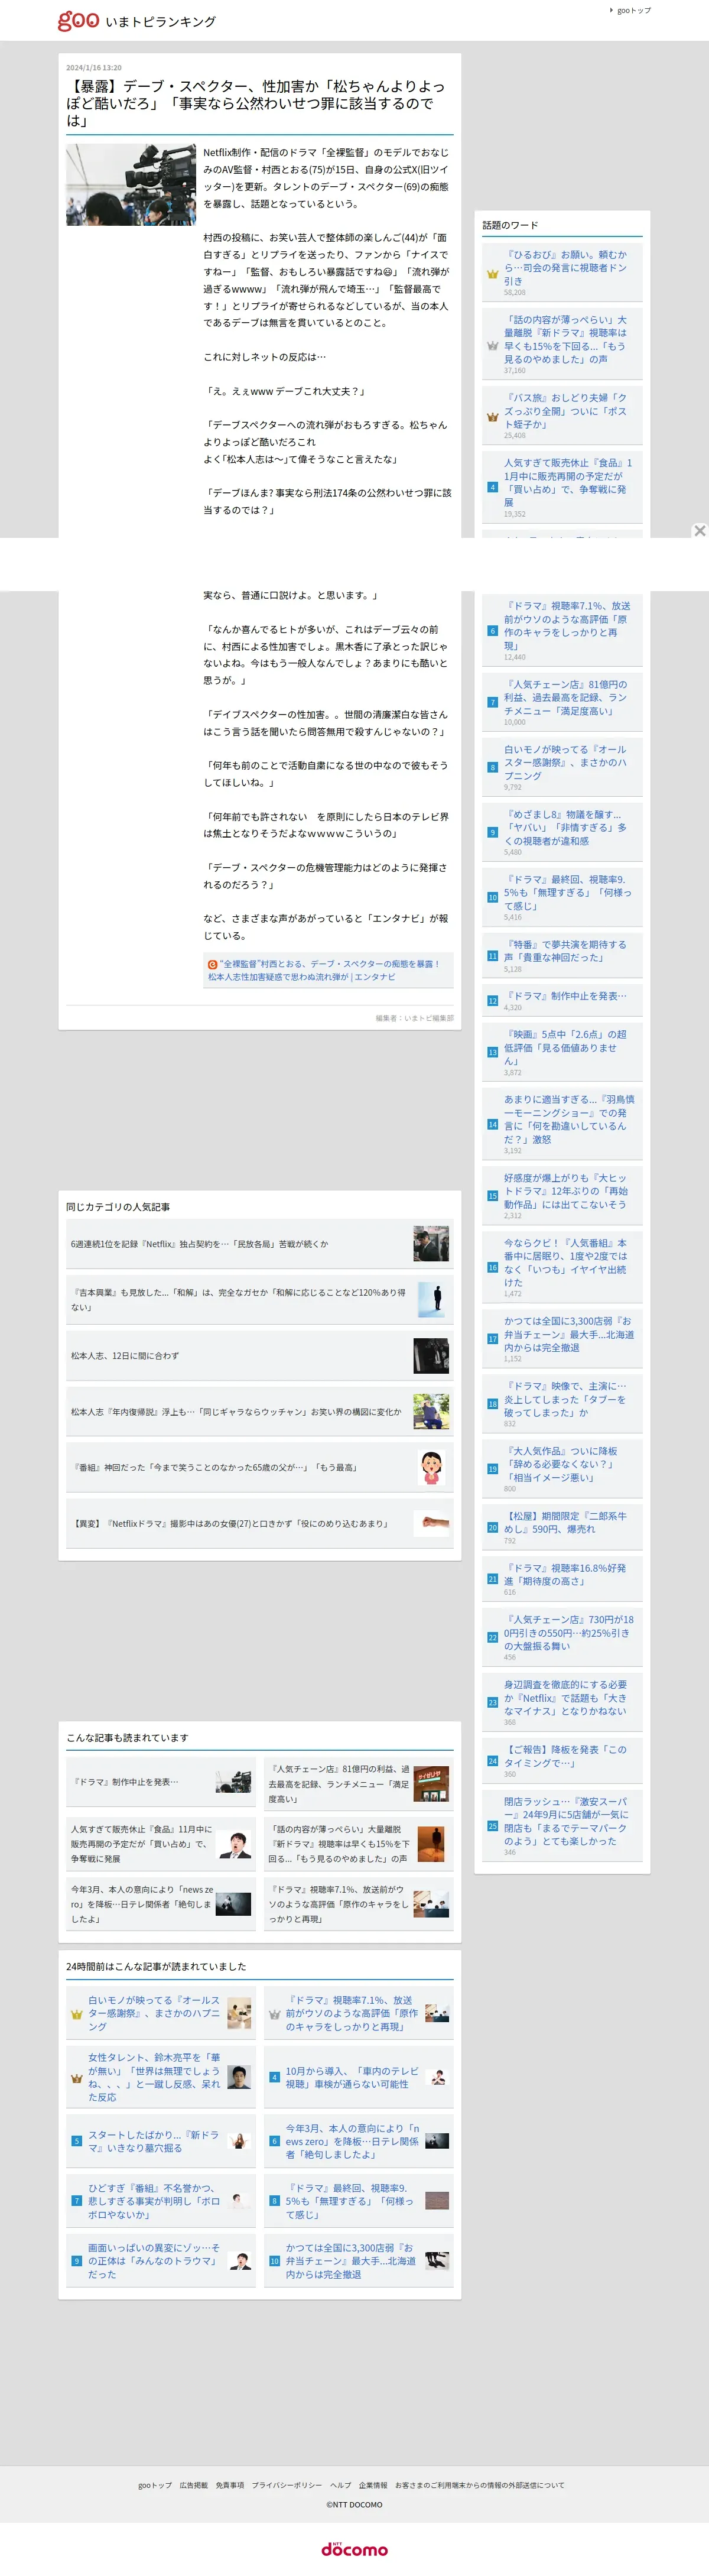Click the bronze crown beside the 『バス旅』 ranking item

tap(492, 417)
